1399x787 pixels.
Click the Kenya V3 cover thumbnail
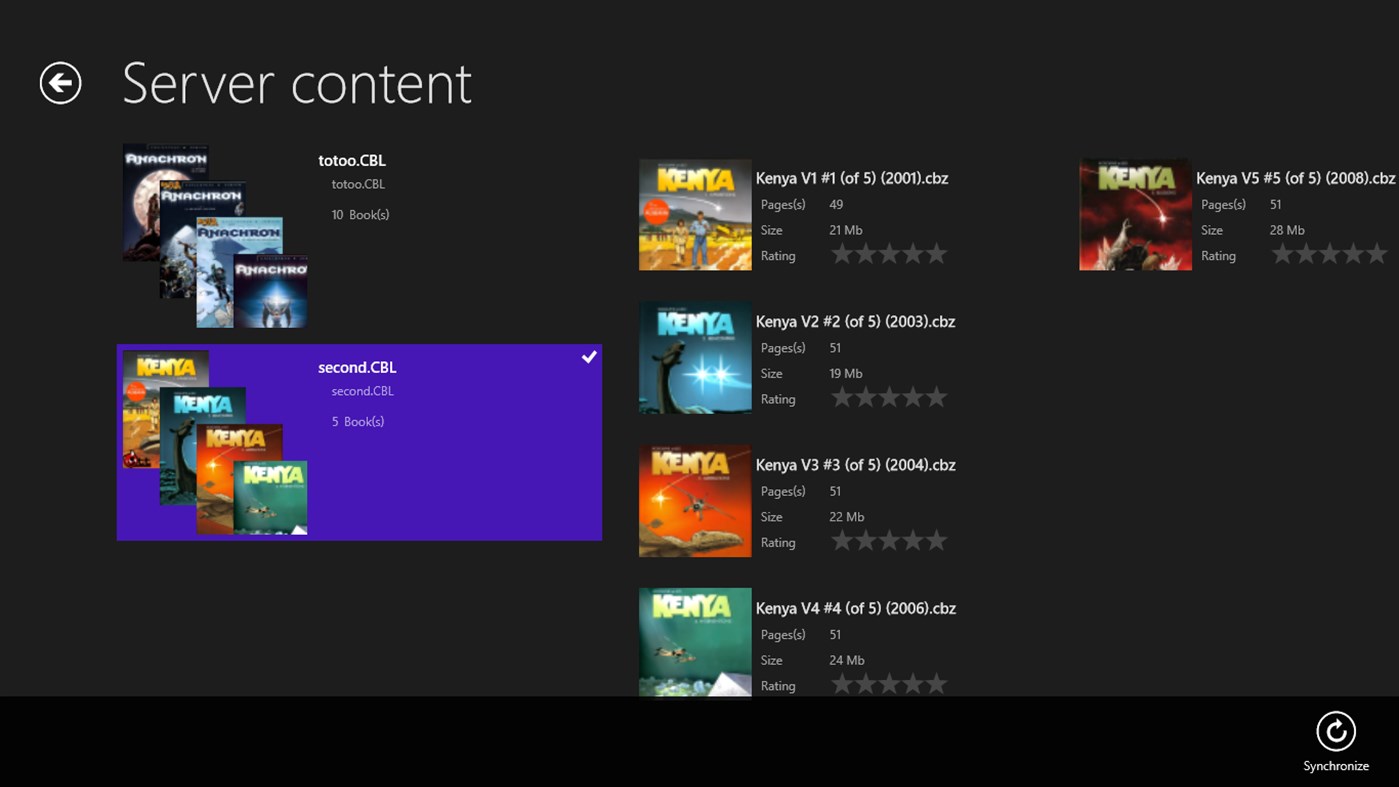tap(694, 500)
